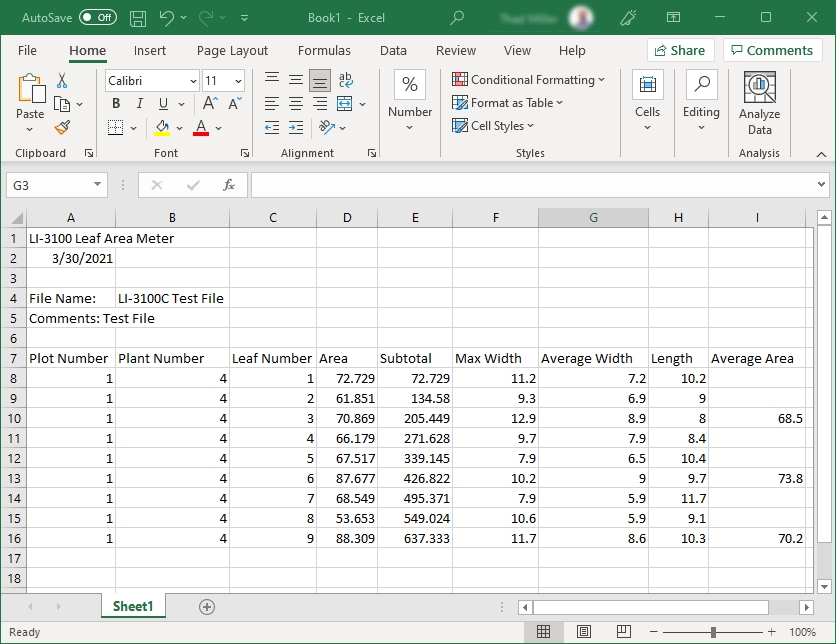Click the Insert Function fx icon
836x644 pixels.
[x=229, y=185]
